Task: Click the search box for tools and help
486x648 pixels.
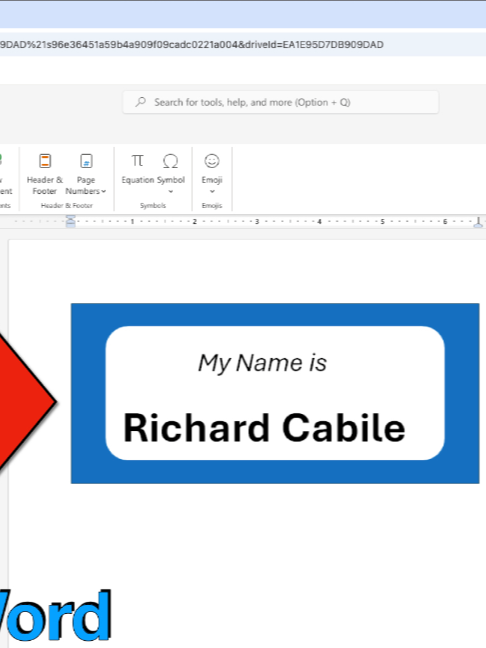Action: (281, 102)
